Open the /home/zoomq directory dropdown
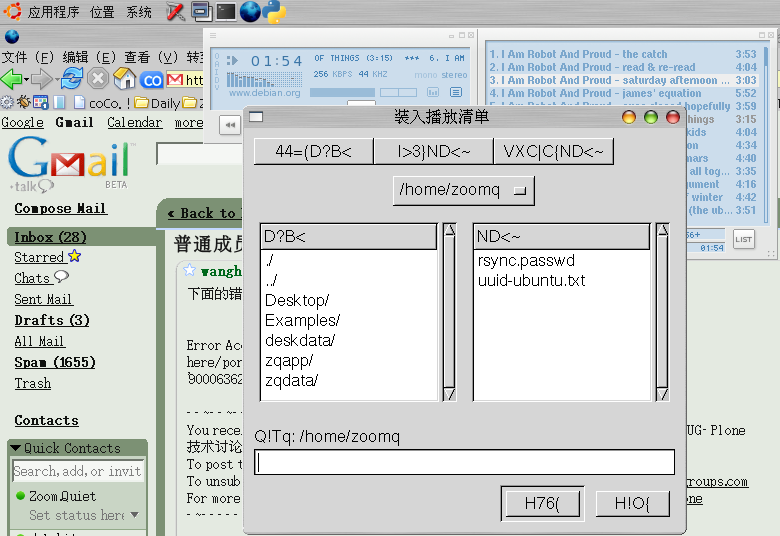 (464, 189)
